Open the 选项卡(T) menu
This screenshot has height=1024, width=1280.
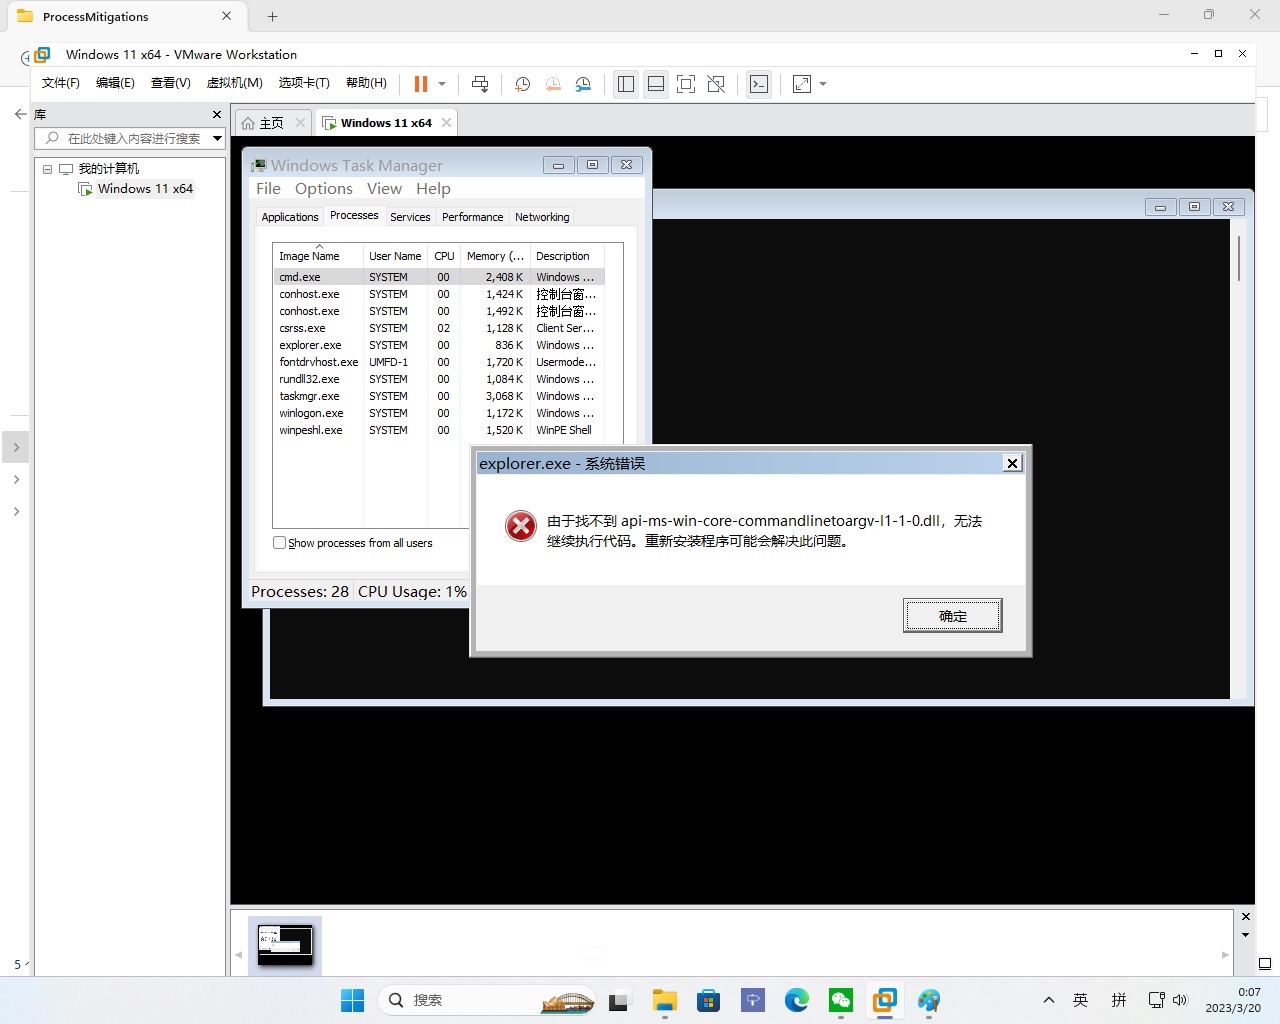(304, 83)
